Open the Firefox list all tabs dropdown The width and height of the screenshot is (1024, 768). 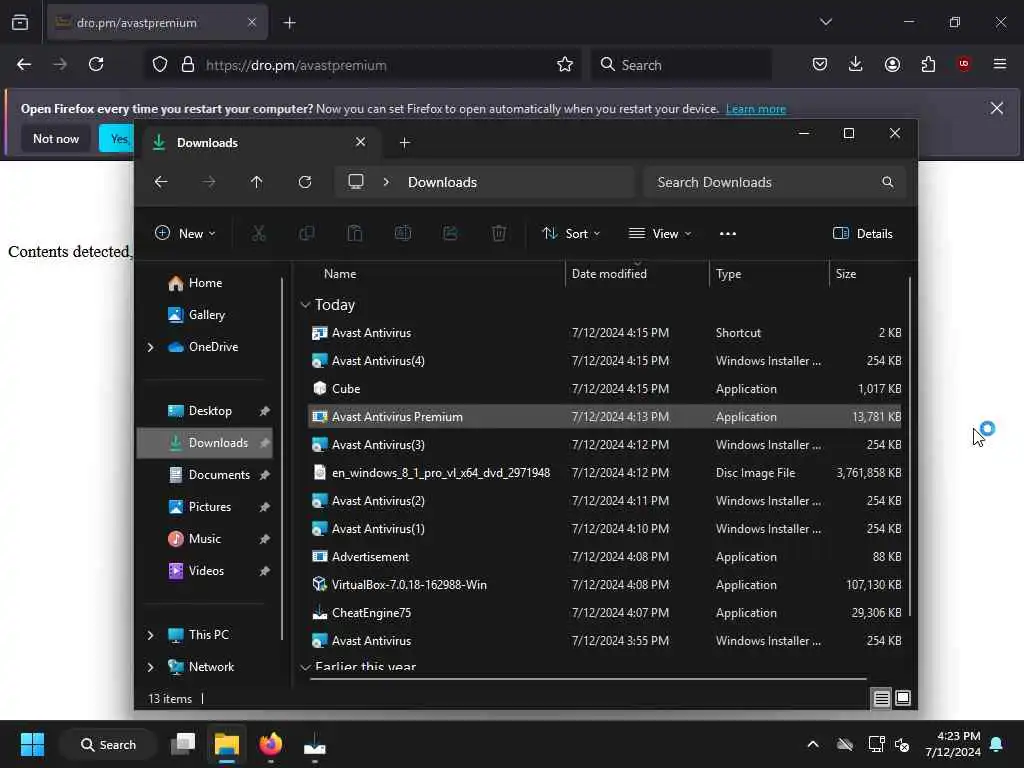(x=826, y=22)
